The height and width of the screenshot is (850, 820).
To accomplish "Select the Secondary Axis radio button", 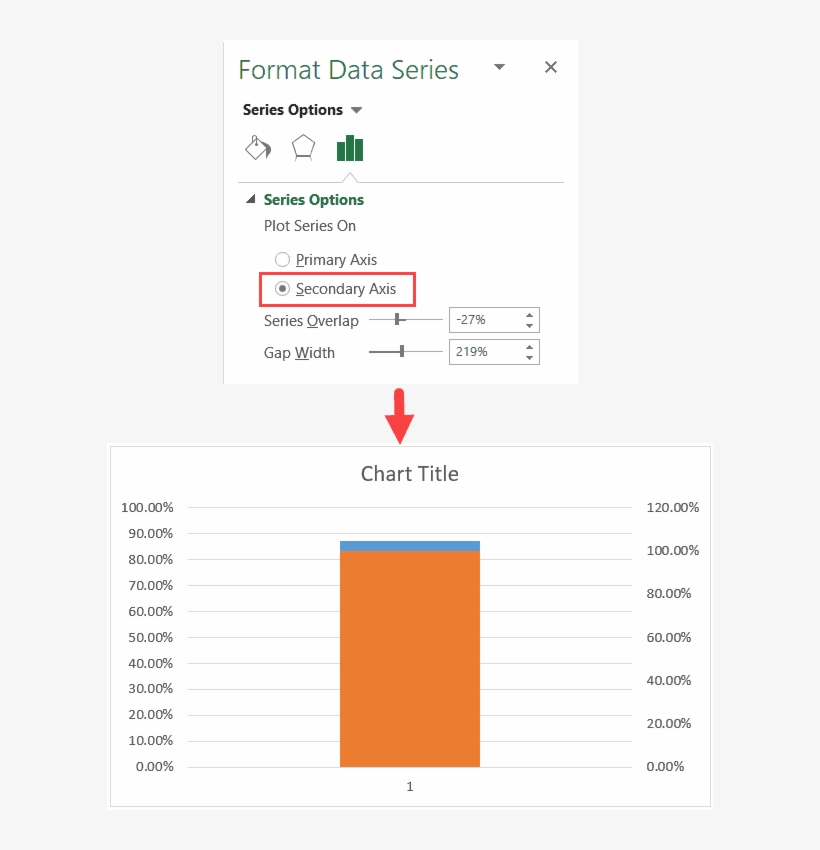I will tap(282, 289).
